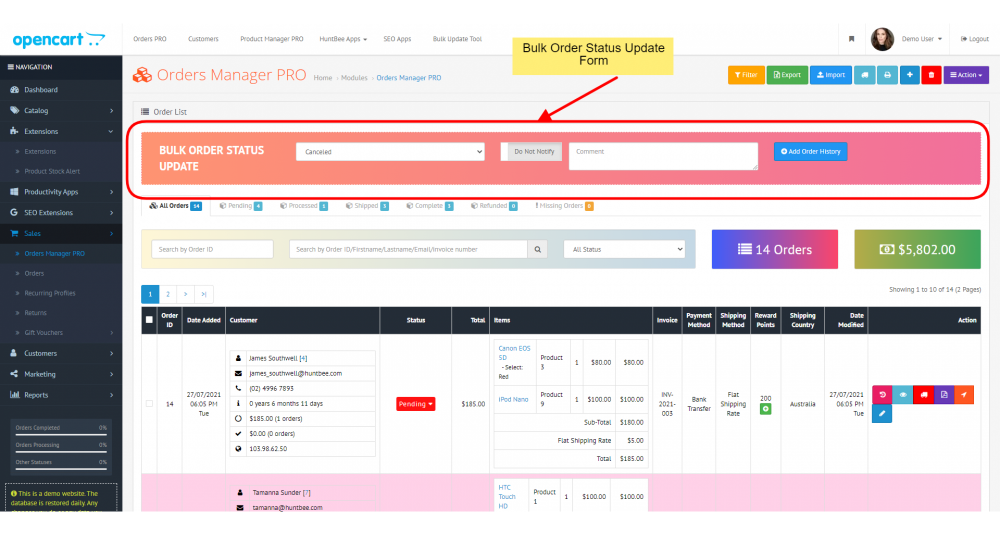Click the Catalog tag icon in sidebar
Screen dimensions: 1000x535
pyautogui.click(x=14, y=110)
